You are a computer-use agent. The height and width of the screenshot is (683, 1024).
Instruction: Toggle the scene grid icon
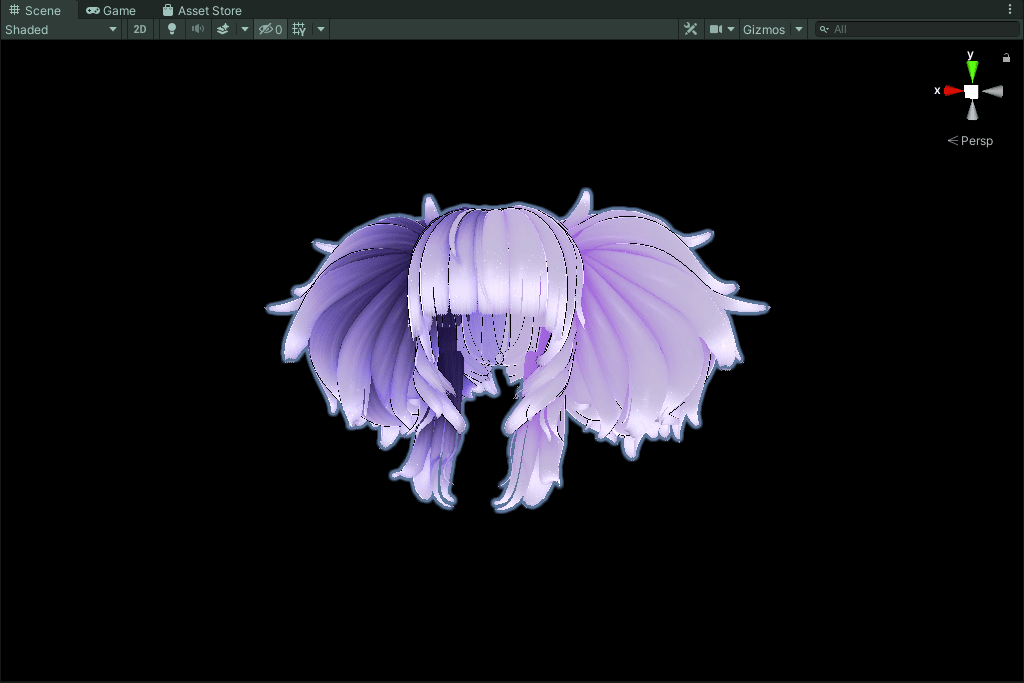[299, 29]
